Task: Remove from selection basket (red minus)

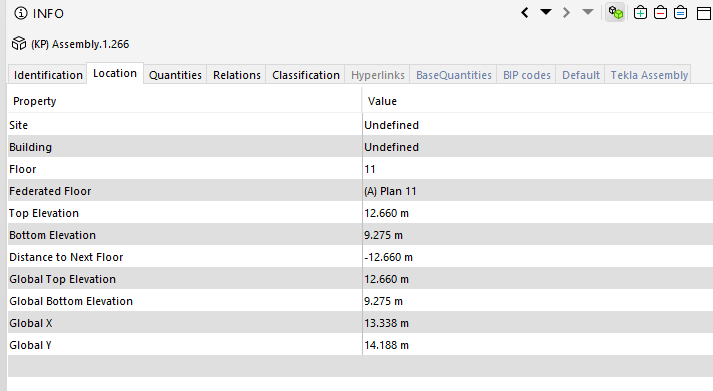Action: tap(660, 13)
